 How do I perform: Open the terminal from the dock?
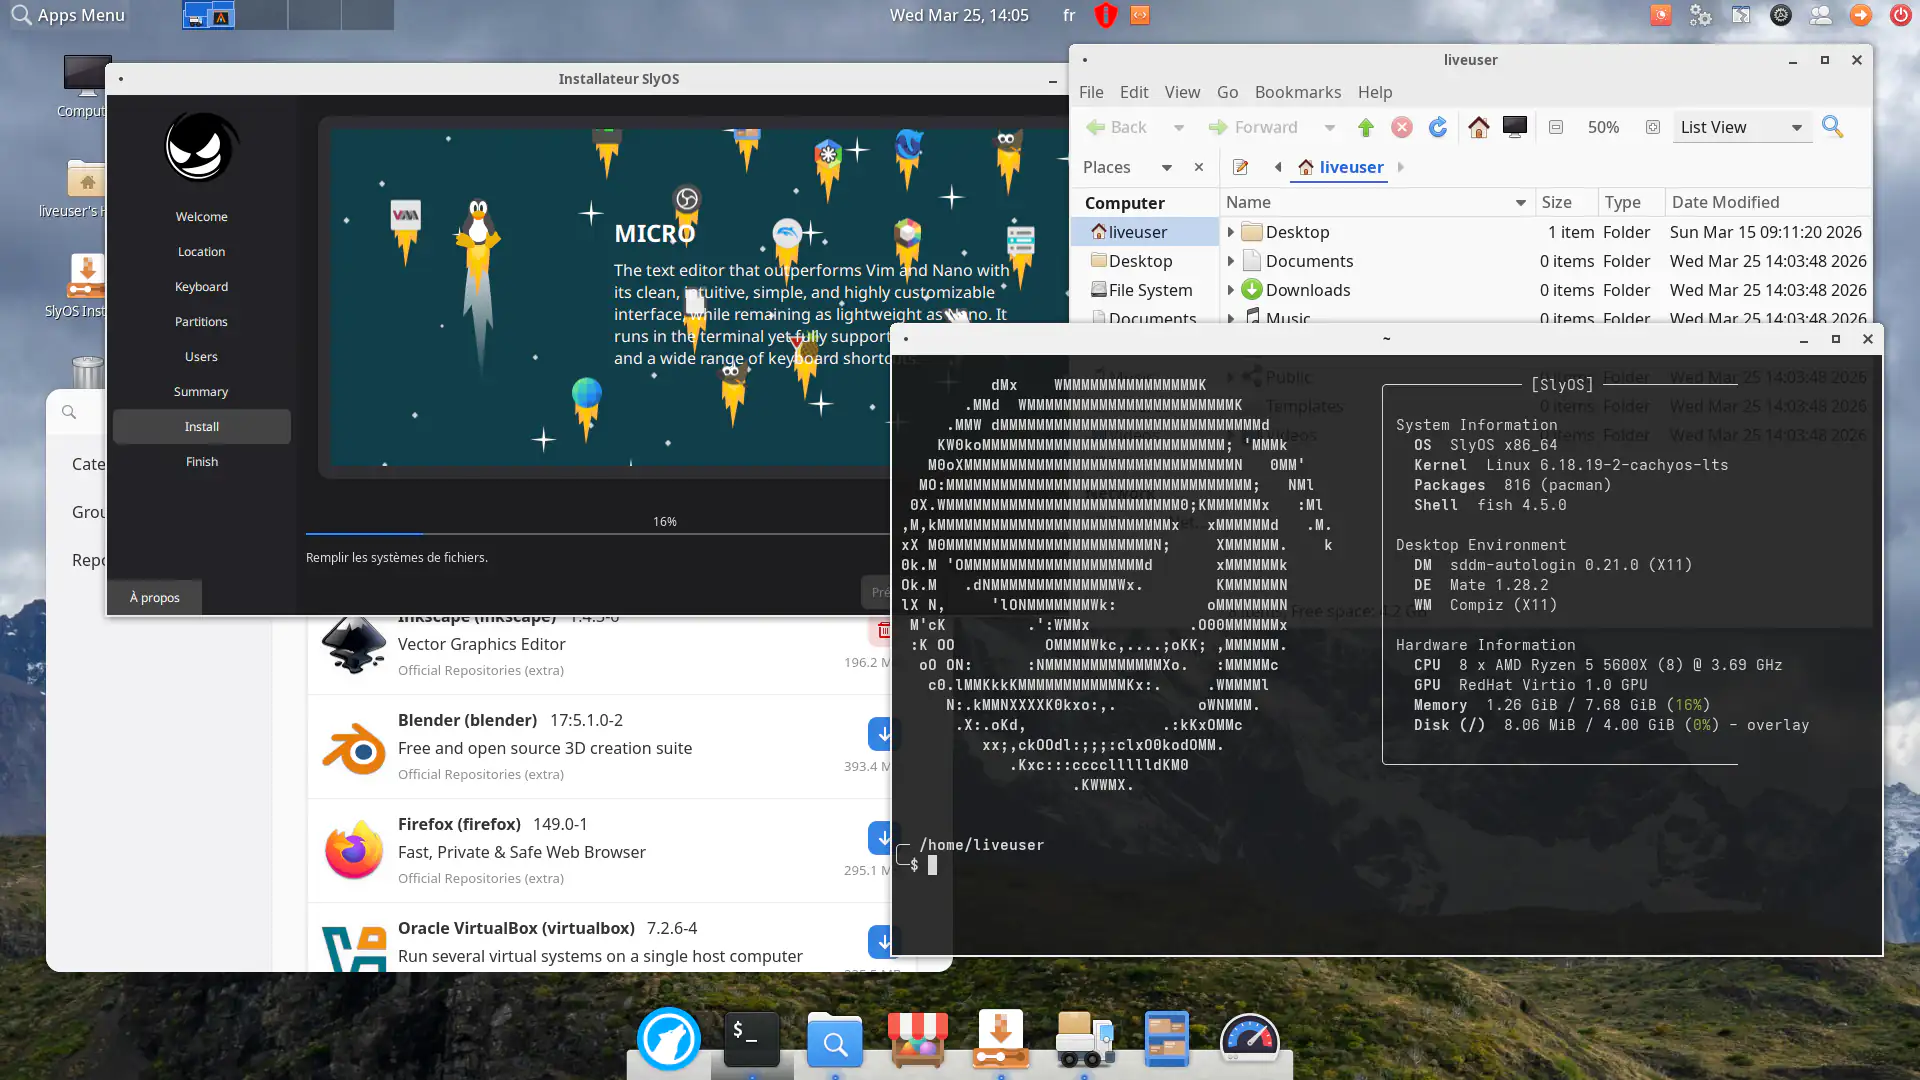coord(751,1040)
